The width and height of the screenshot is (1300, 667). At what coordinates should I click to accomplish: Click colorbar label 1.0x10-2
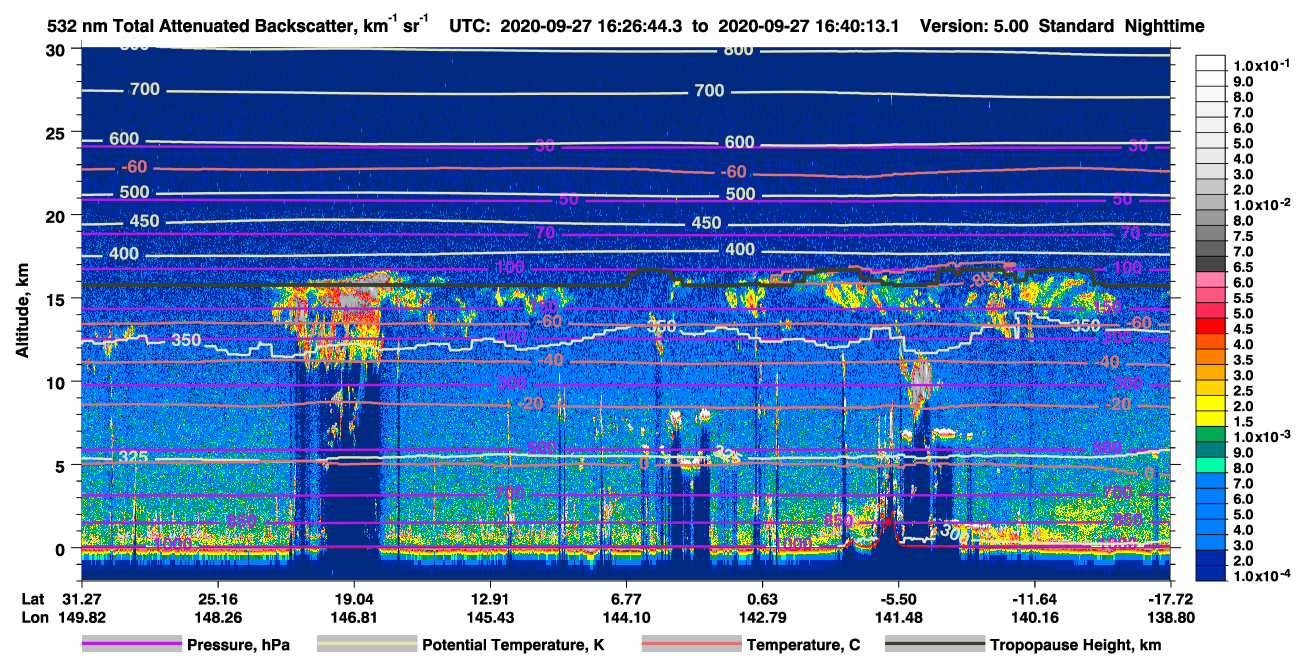pos(1261,204)
